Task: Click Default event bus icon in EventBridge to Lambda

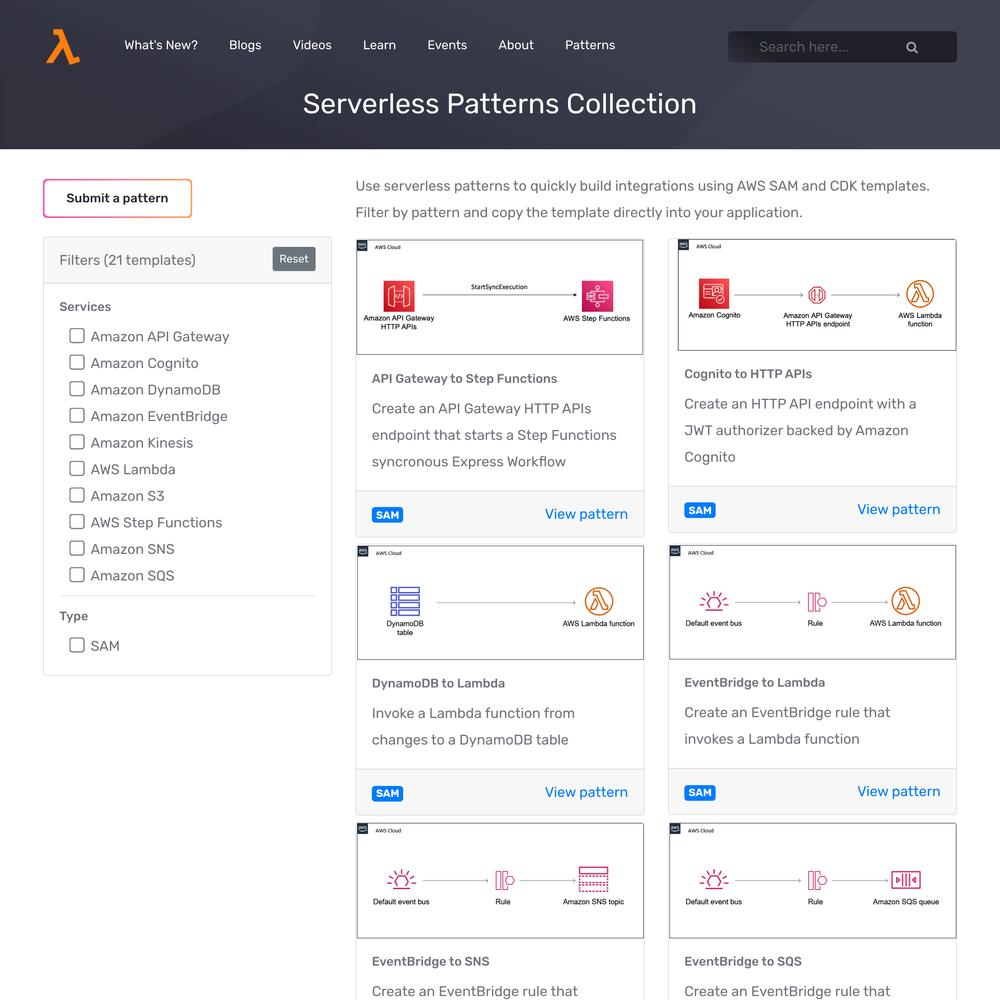Action: [x=714, y=601]
